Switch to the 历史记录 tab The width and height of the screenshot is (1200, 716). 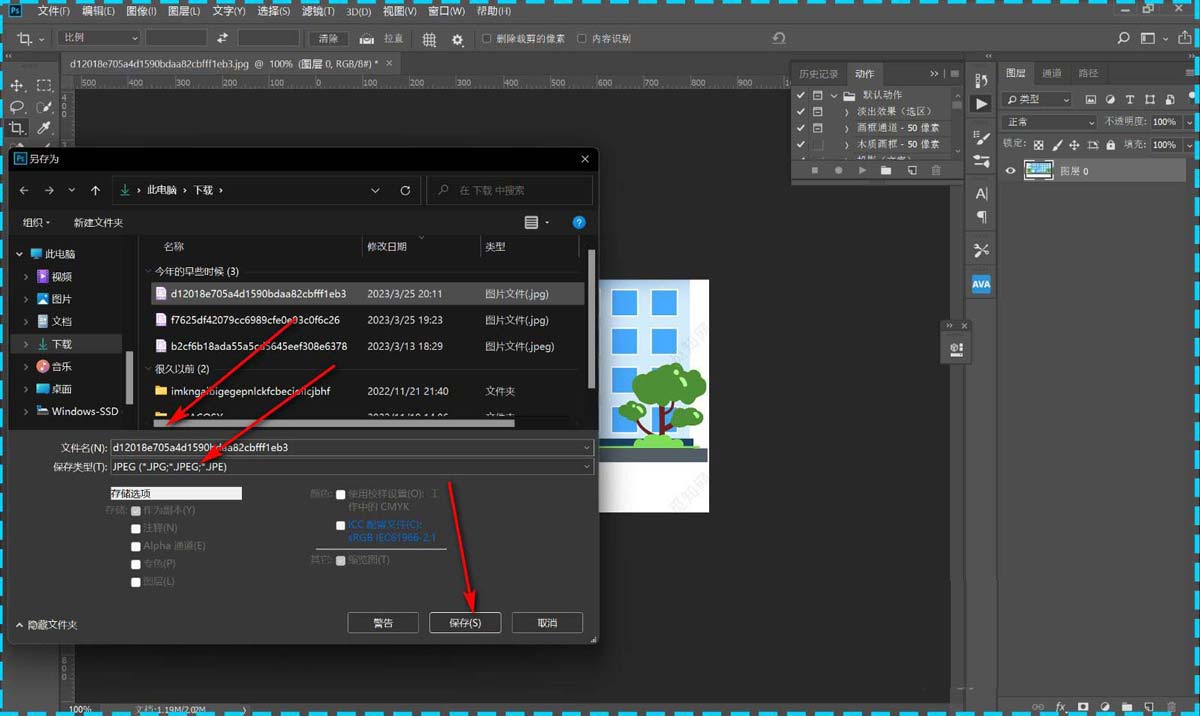point(818,74)
